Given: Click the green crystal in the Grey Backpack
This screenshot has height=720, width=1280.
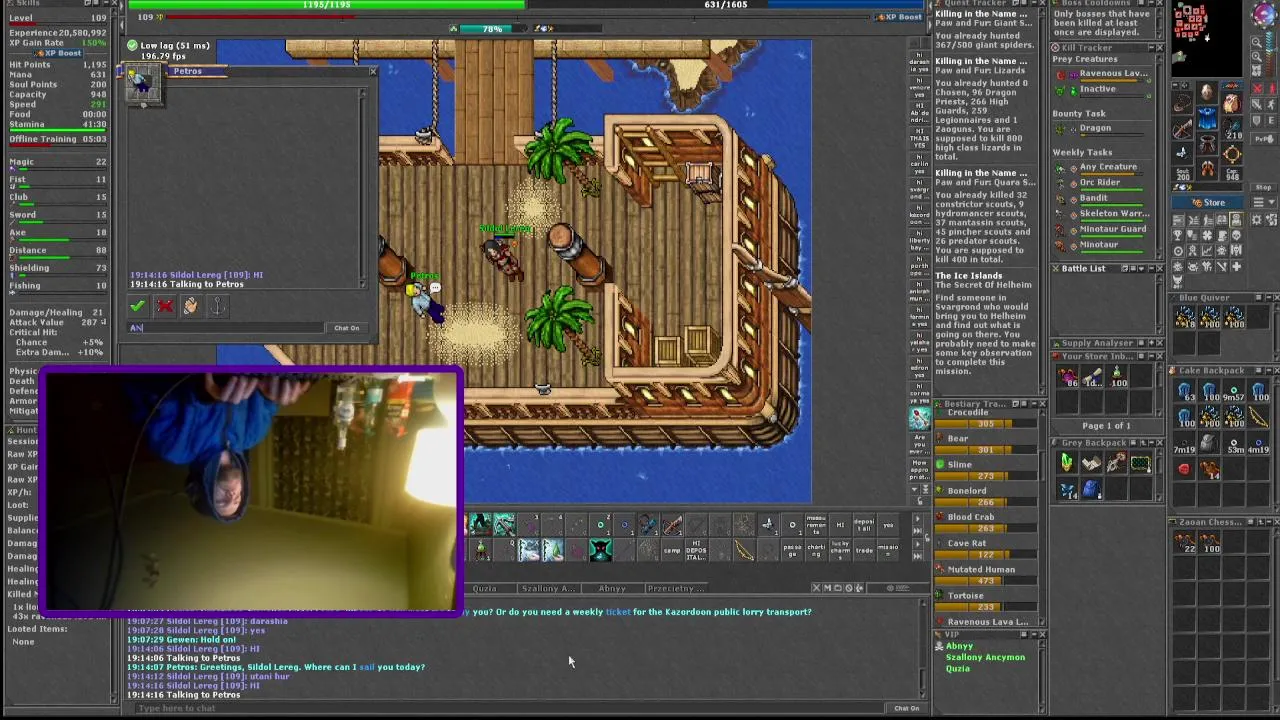Looking at the screenshot, I should (x=1066, y=462).
